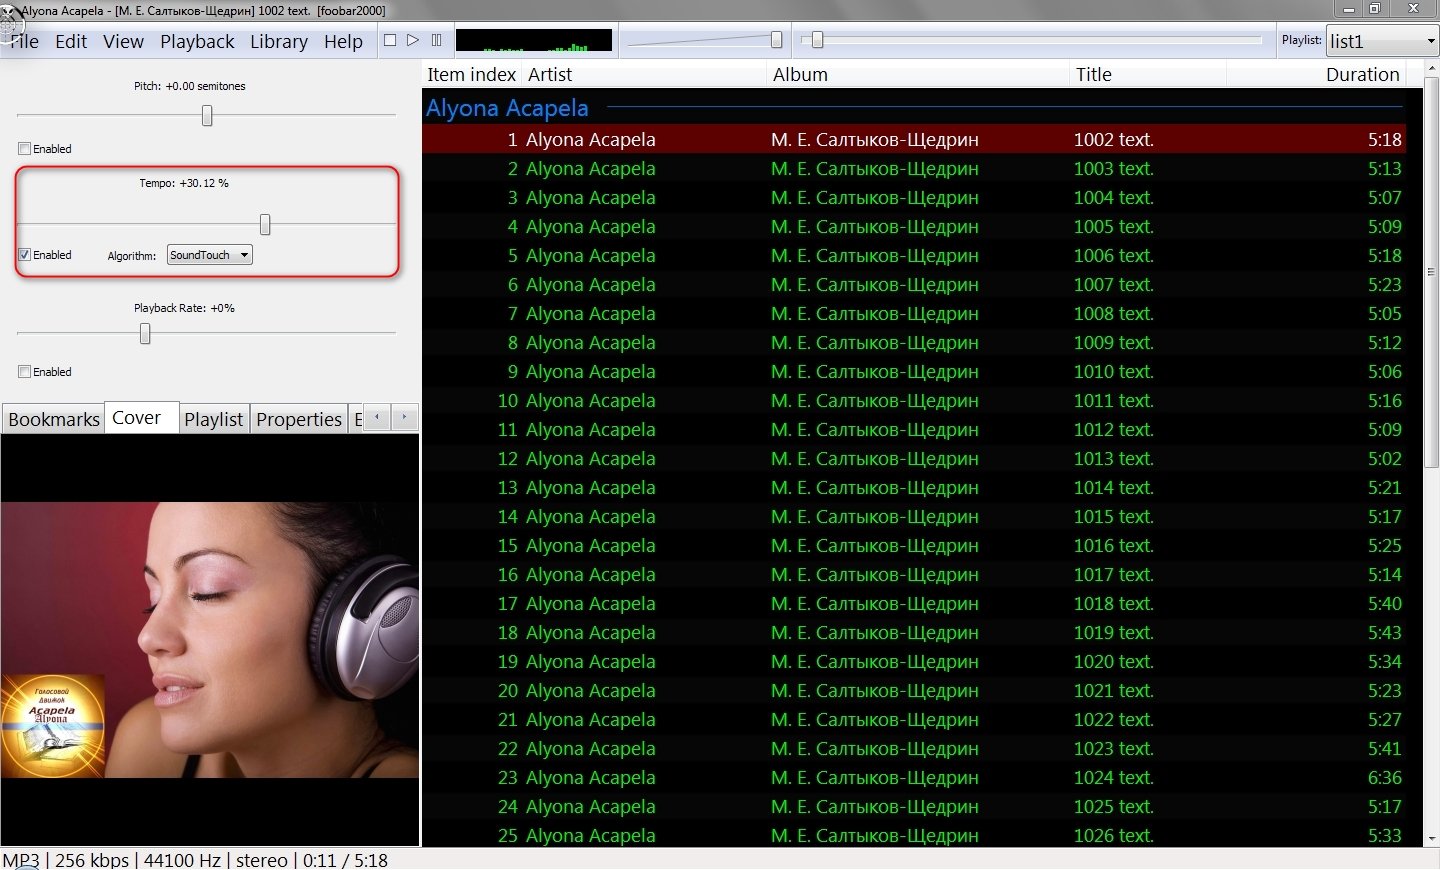Click the Pause button in toolbar
This screenshot has height=870, width=1440.
click(436, 40)
